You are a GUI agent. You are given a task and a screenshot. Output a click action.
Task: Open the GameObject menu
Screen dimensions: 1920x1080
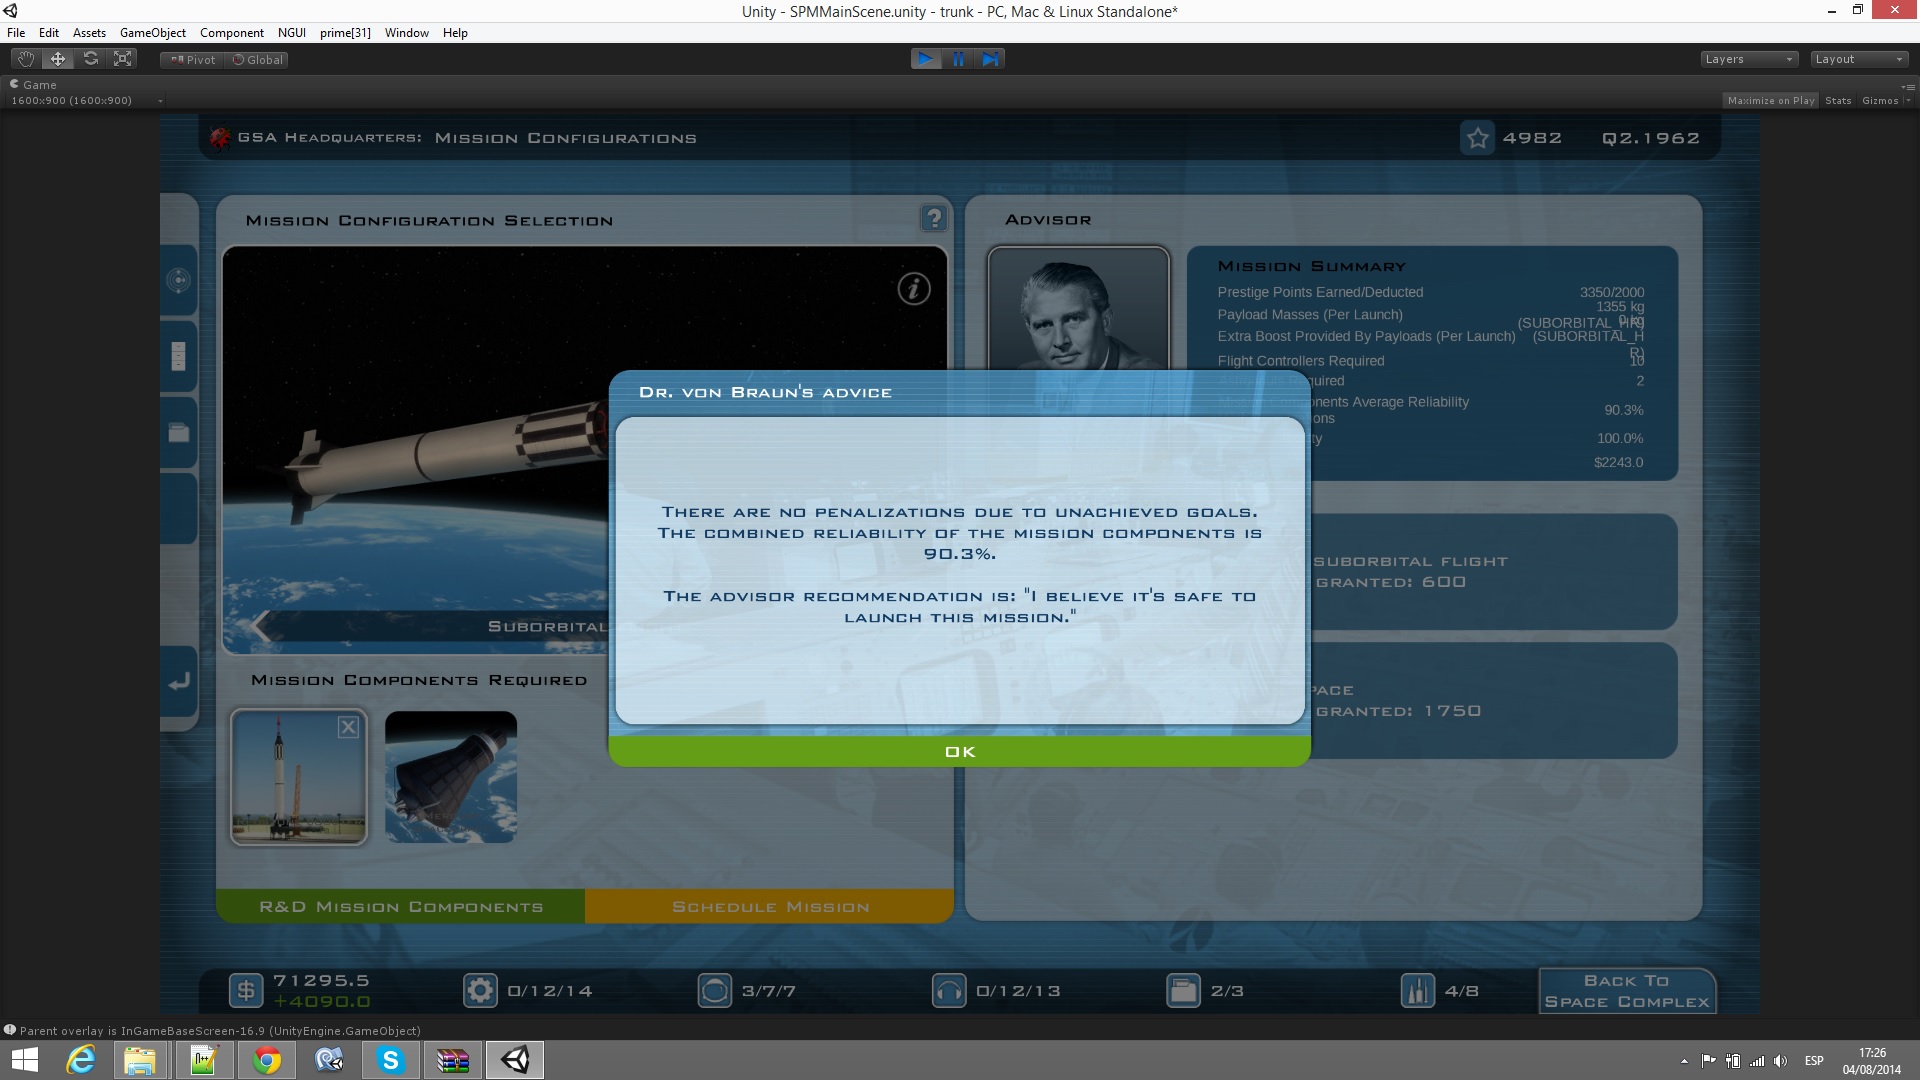coord(152,33)
